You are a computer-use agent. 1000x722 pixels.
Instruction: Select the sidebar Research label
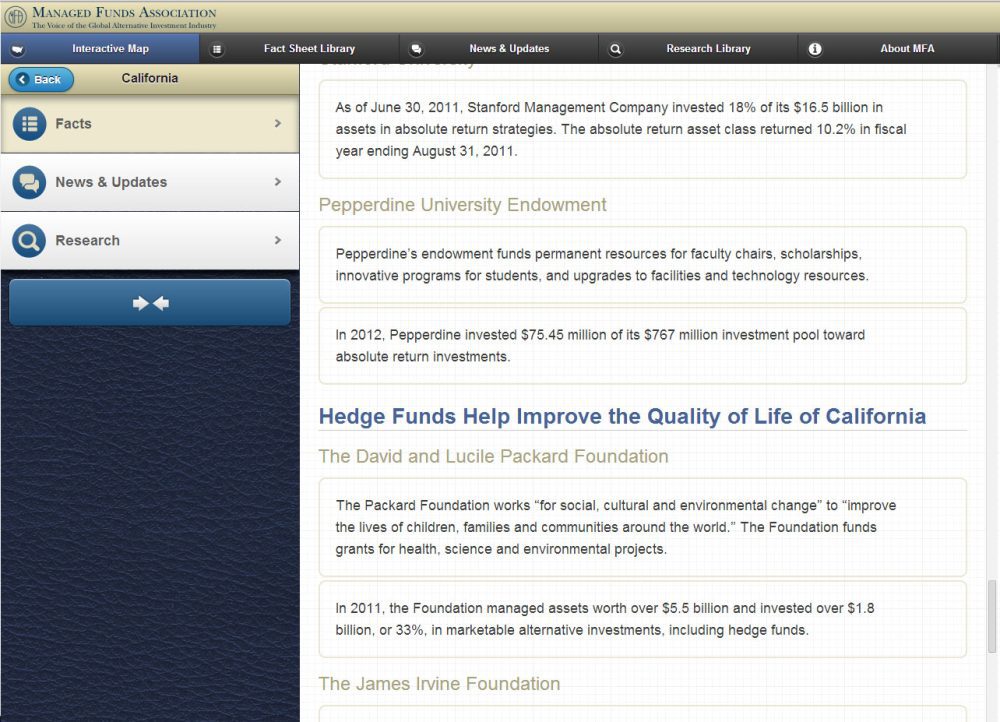pos(87,240)
